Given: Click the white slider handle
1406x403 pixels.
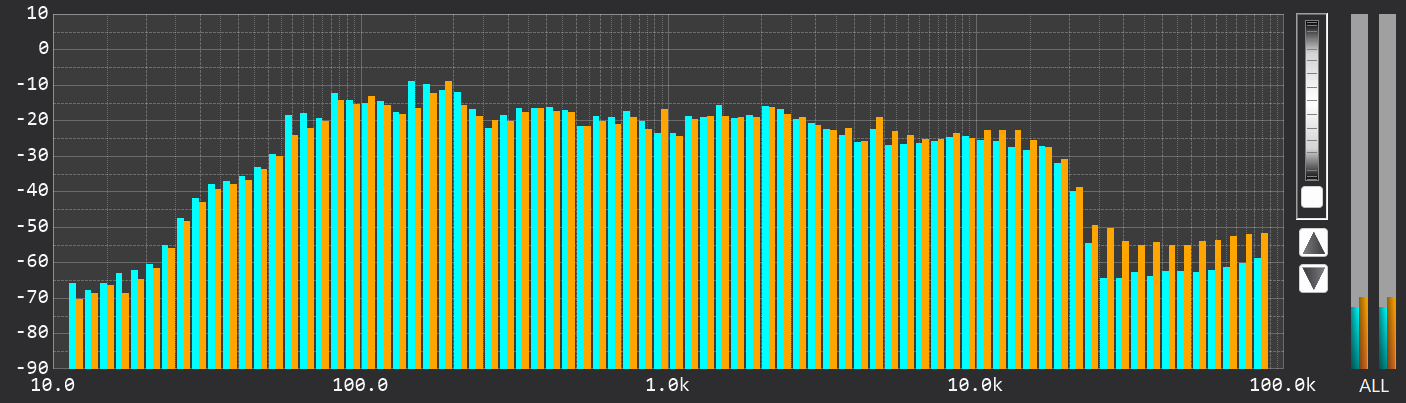Looking at the screenshot, I should point(1312,197).
